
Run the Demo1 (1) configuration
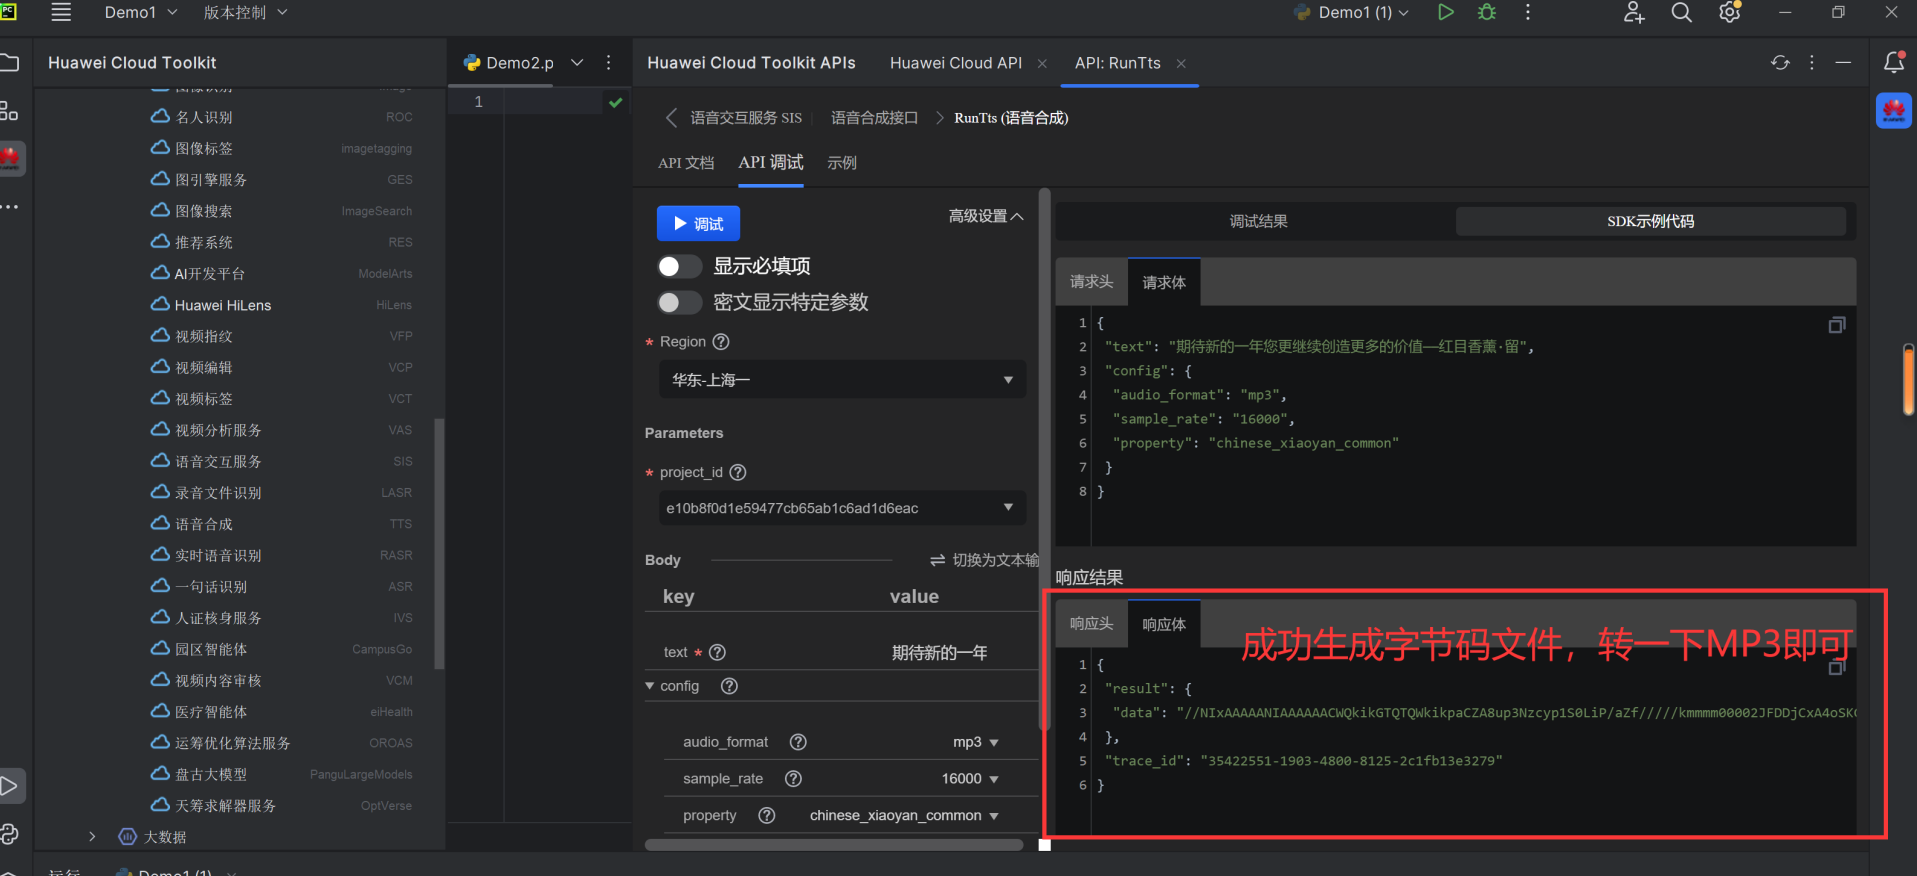point(1446,12)
